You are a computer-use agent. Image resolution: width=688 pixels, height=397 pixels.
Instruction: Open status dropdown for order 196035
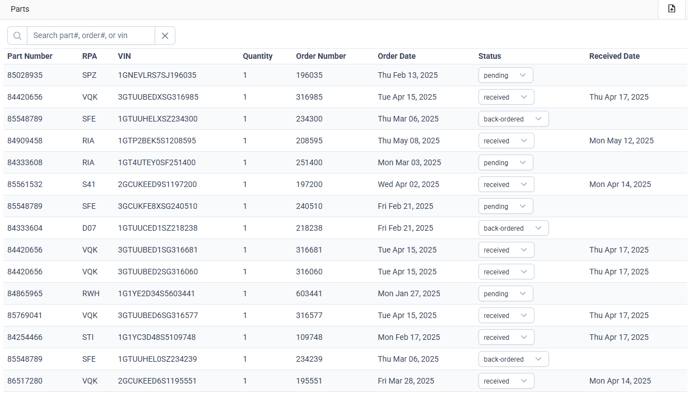coord(505,75)
